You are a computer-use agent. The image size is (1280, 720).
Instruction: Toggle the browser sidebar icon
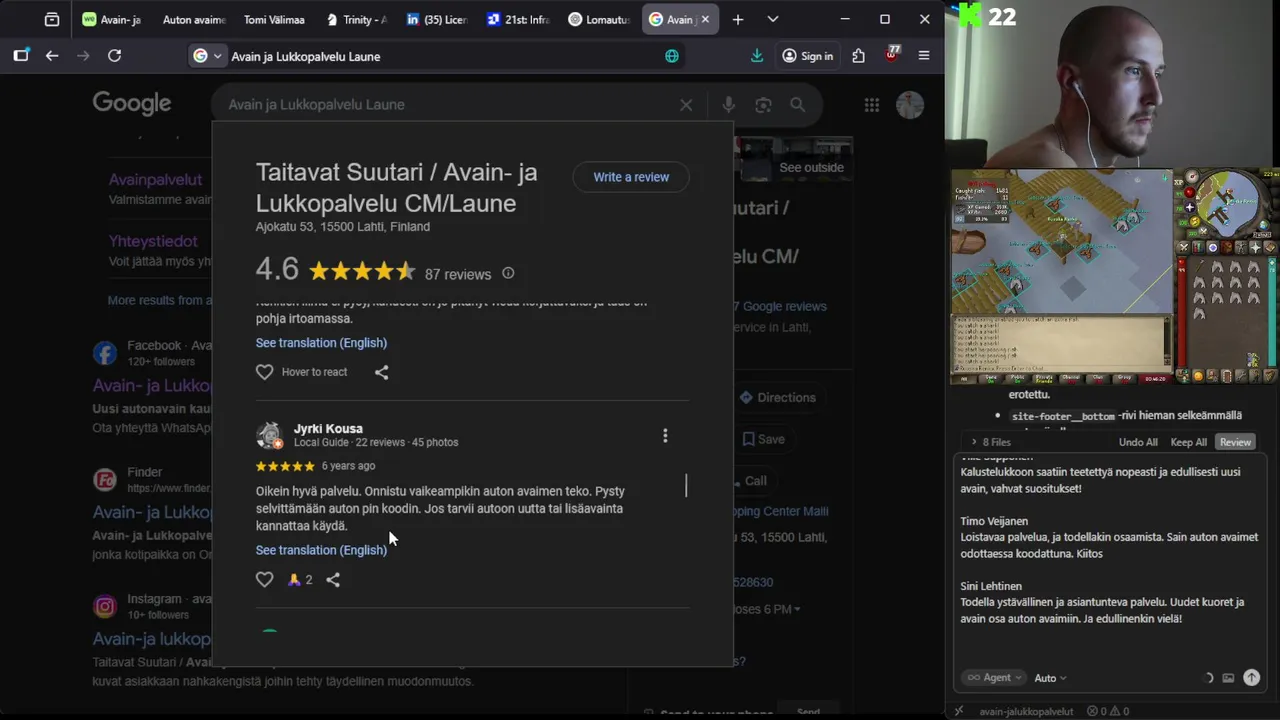click(x=21, y=56)
